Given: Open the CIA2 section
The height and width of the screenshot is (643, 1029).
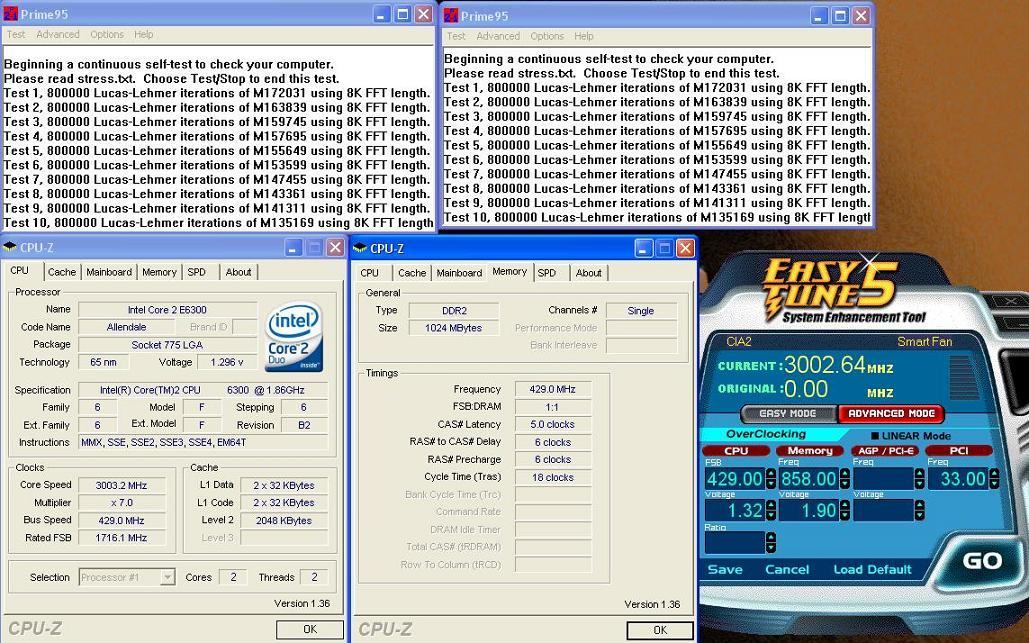Looking at the screenshot, I should point(739,342).
